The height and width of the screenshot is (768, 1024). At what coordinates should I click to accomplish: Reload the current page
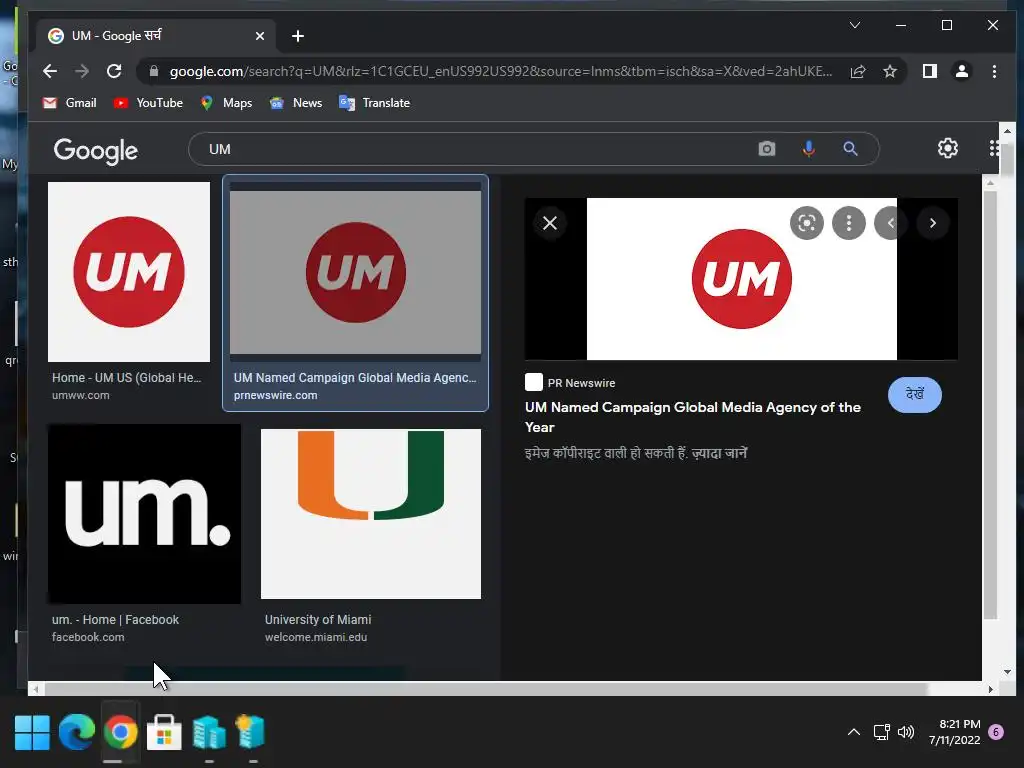coord(114,71)
